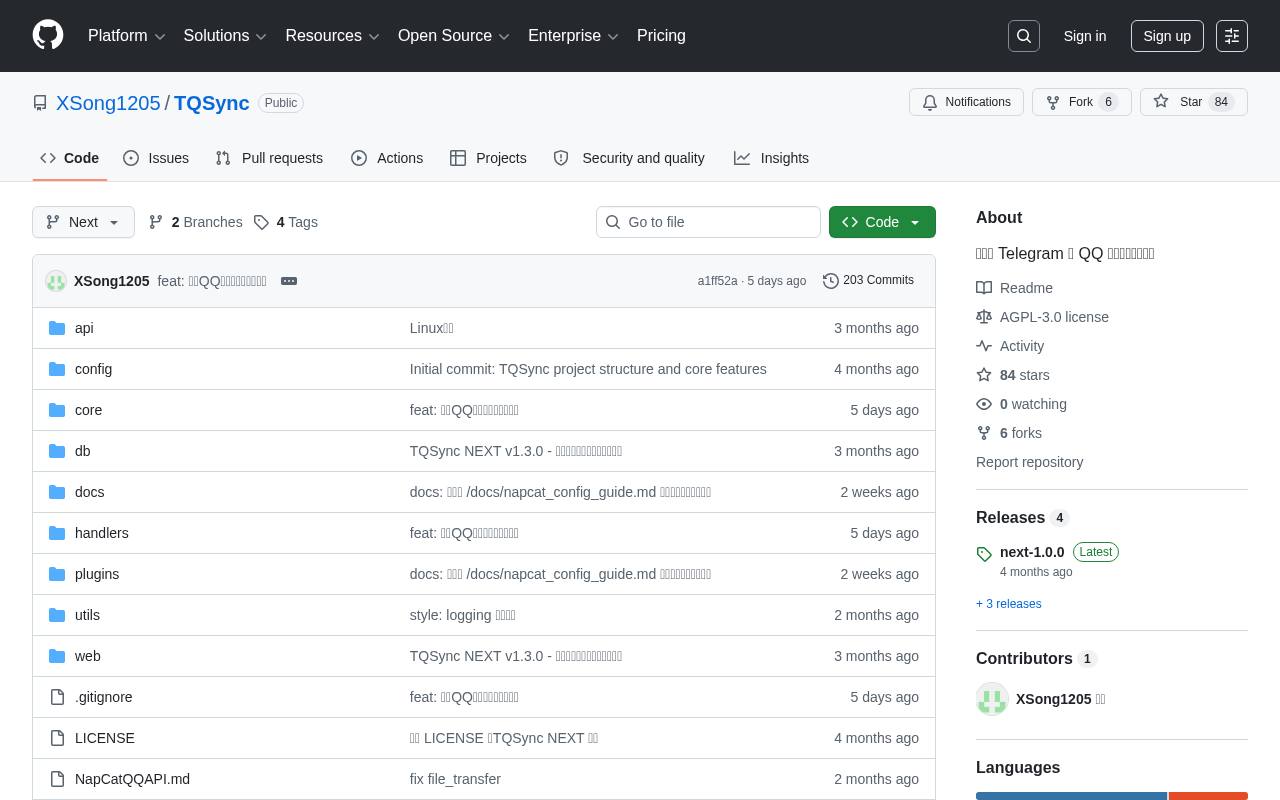Open the plugins folder icon
This screenshot has height=800, width=1280.
[x=57, y=574]
